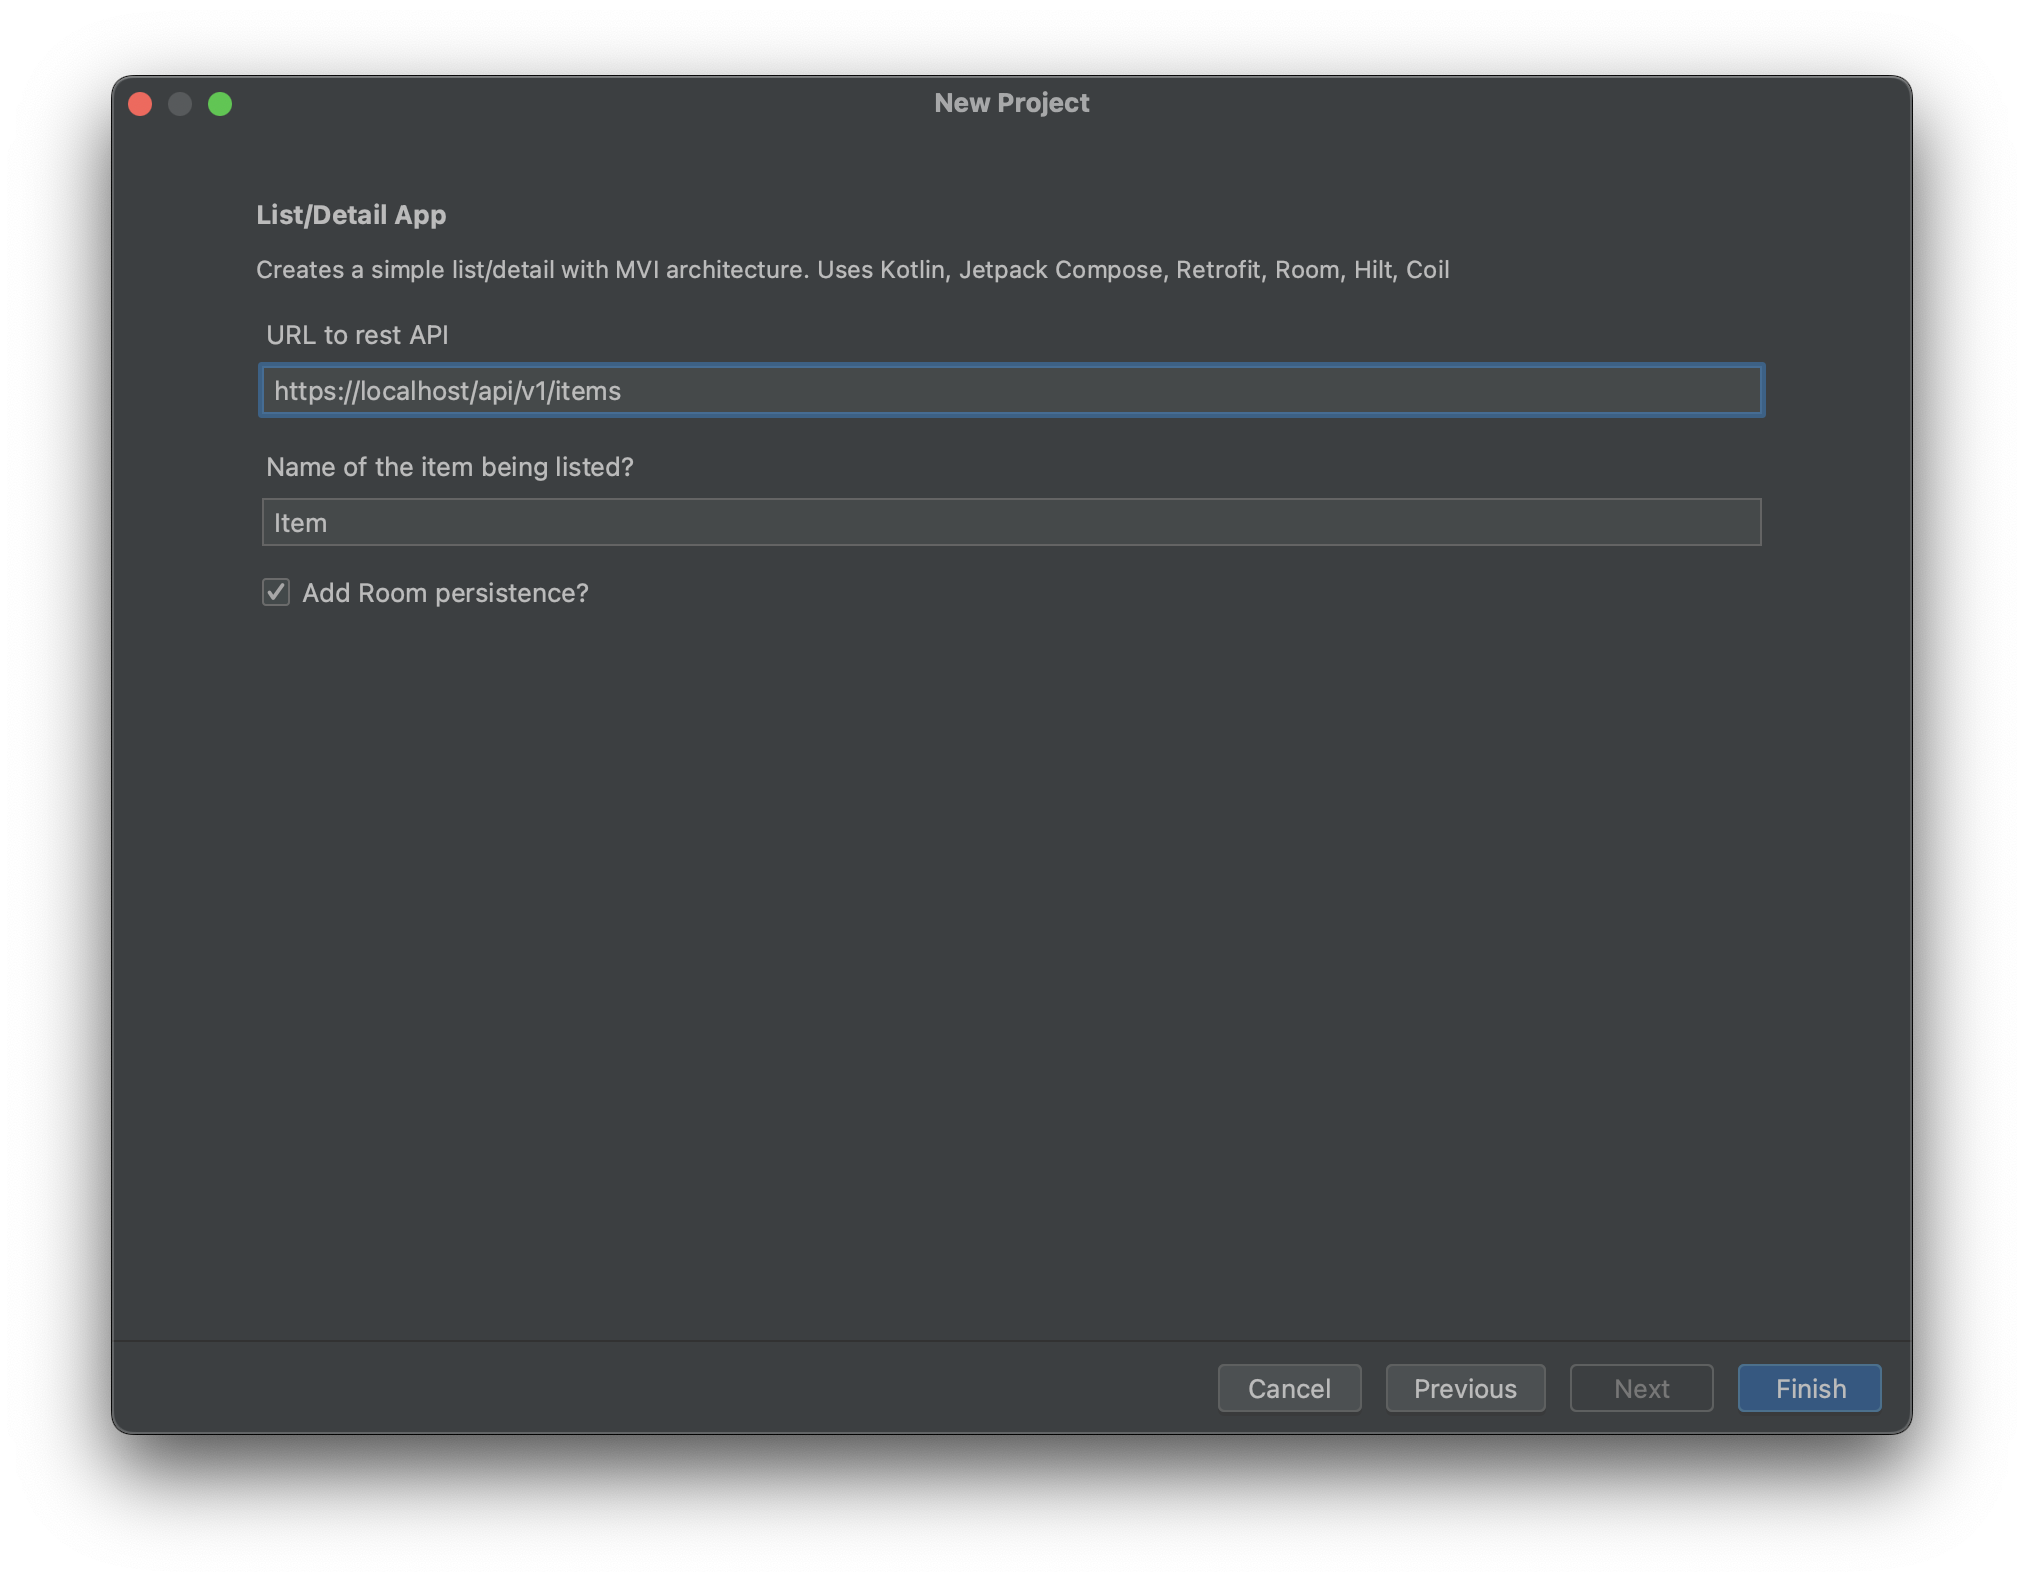Click the green zoom window button

tap(220, 104)
